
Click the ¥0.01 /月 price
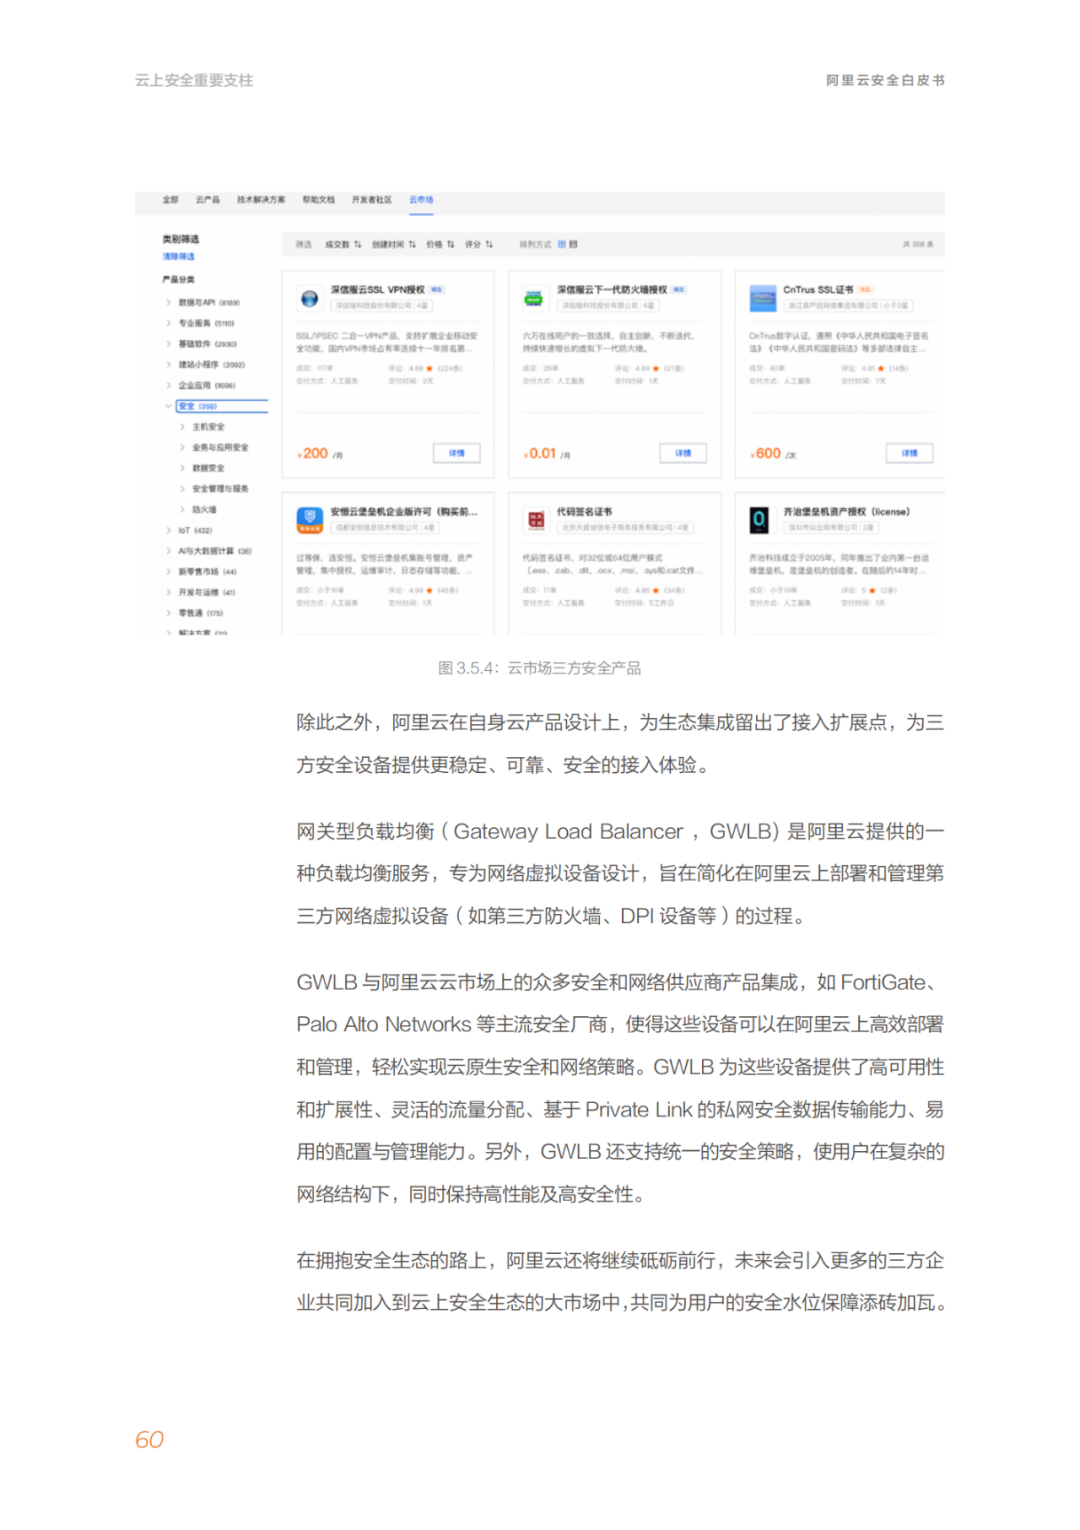(x=547, y=454)
